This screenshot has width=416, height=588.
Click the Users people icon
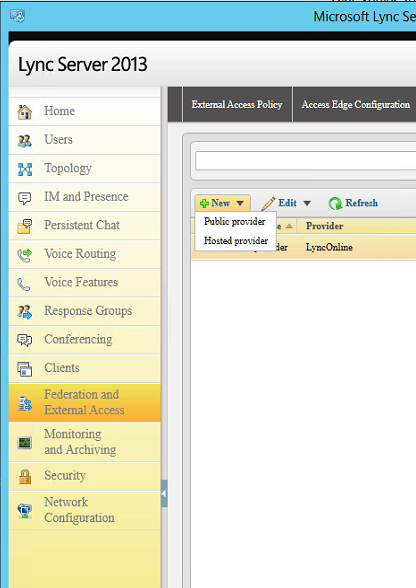24,141
